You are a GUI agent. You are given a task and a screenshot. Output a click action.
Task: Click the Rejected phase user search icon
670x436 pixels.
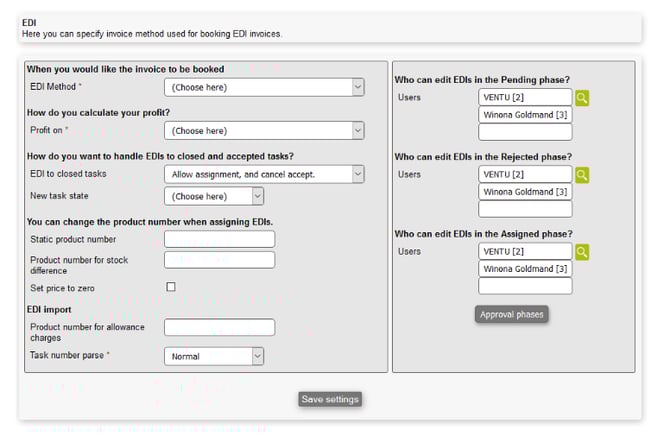click(582, 175)
